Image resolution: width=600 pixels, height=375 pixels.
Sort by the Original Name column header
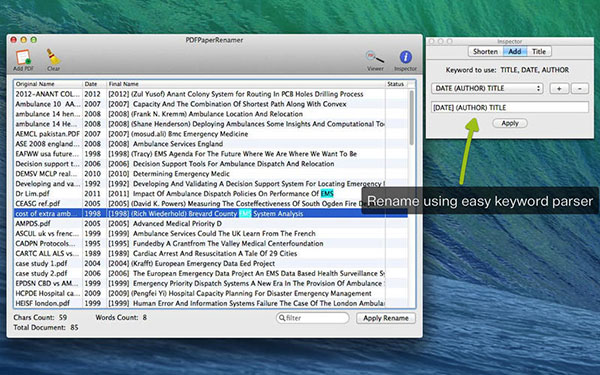[48, 84]
